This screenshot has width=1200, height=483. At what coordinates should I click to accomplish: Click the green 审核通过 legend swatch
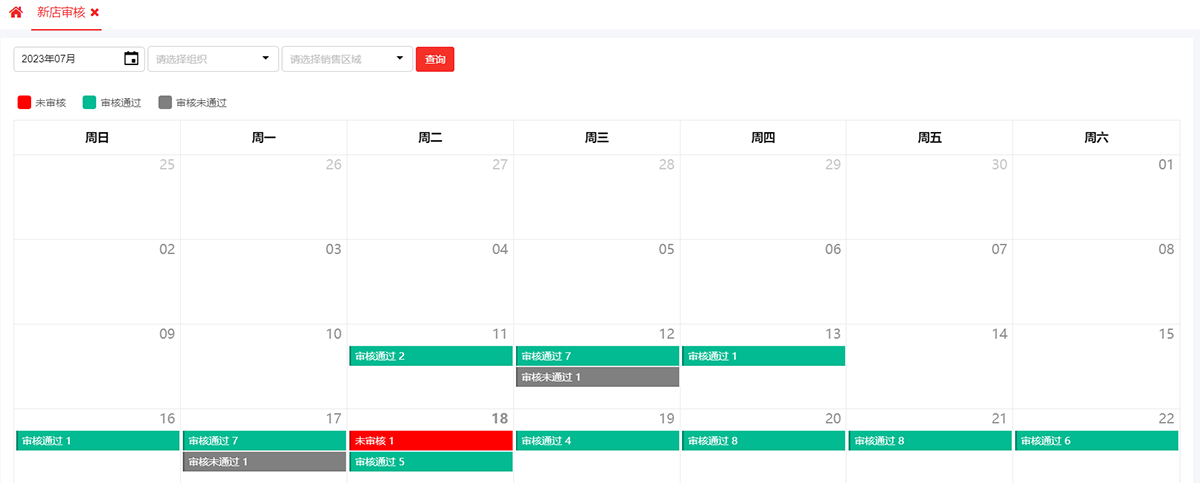89,102
